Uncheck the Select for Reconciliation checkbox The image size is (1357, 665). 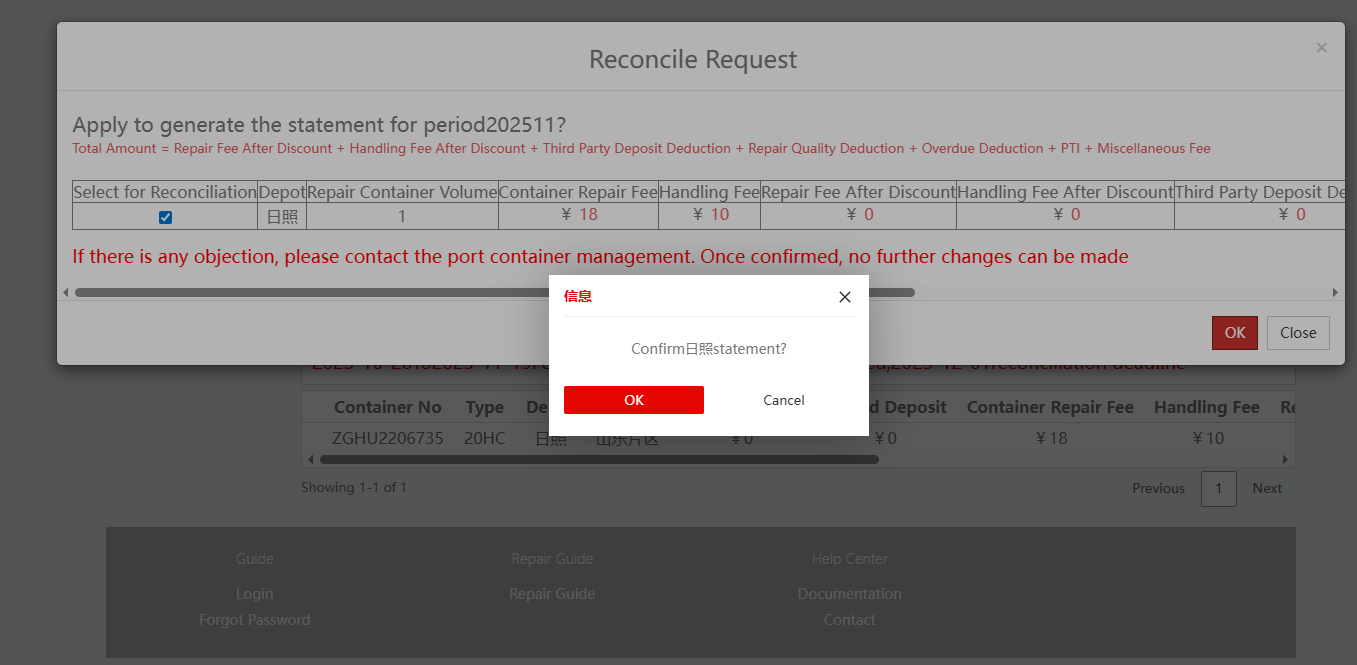tap(165, 217)
